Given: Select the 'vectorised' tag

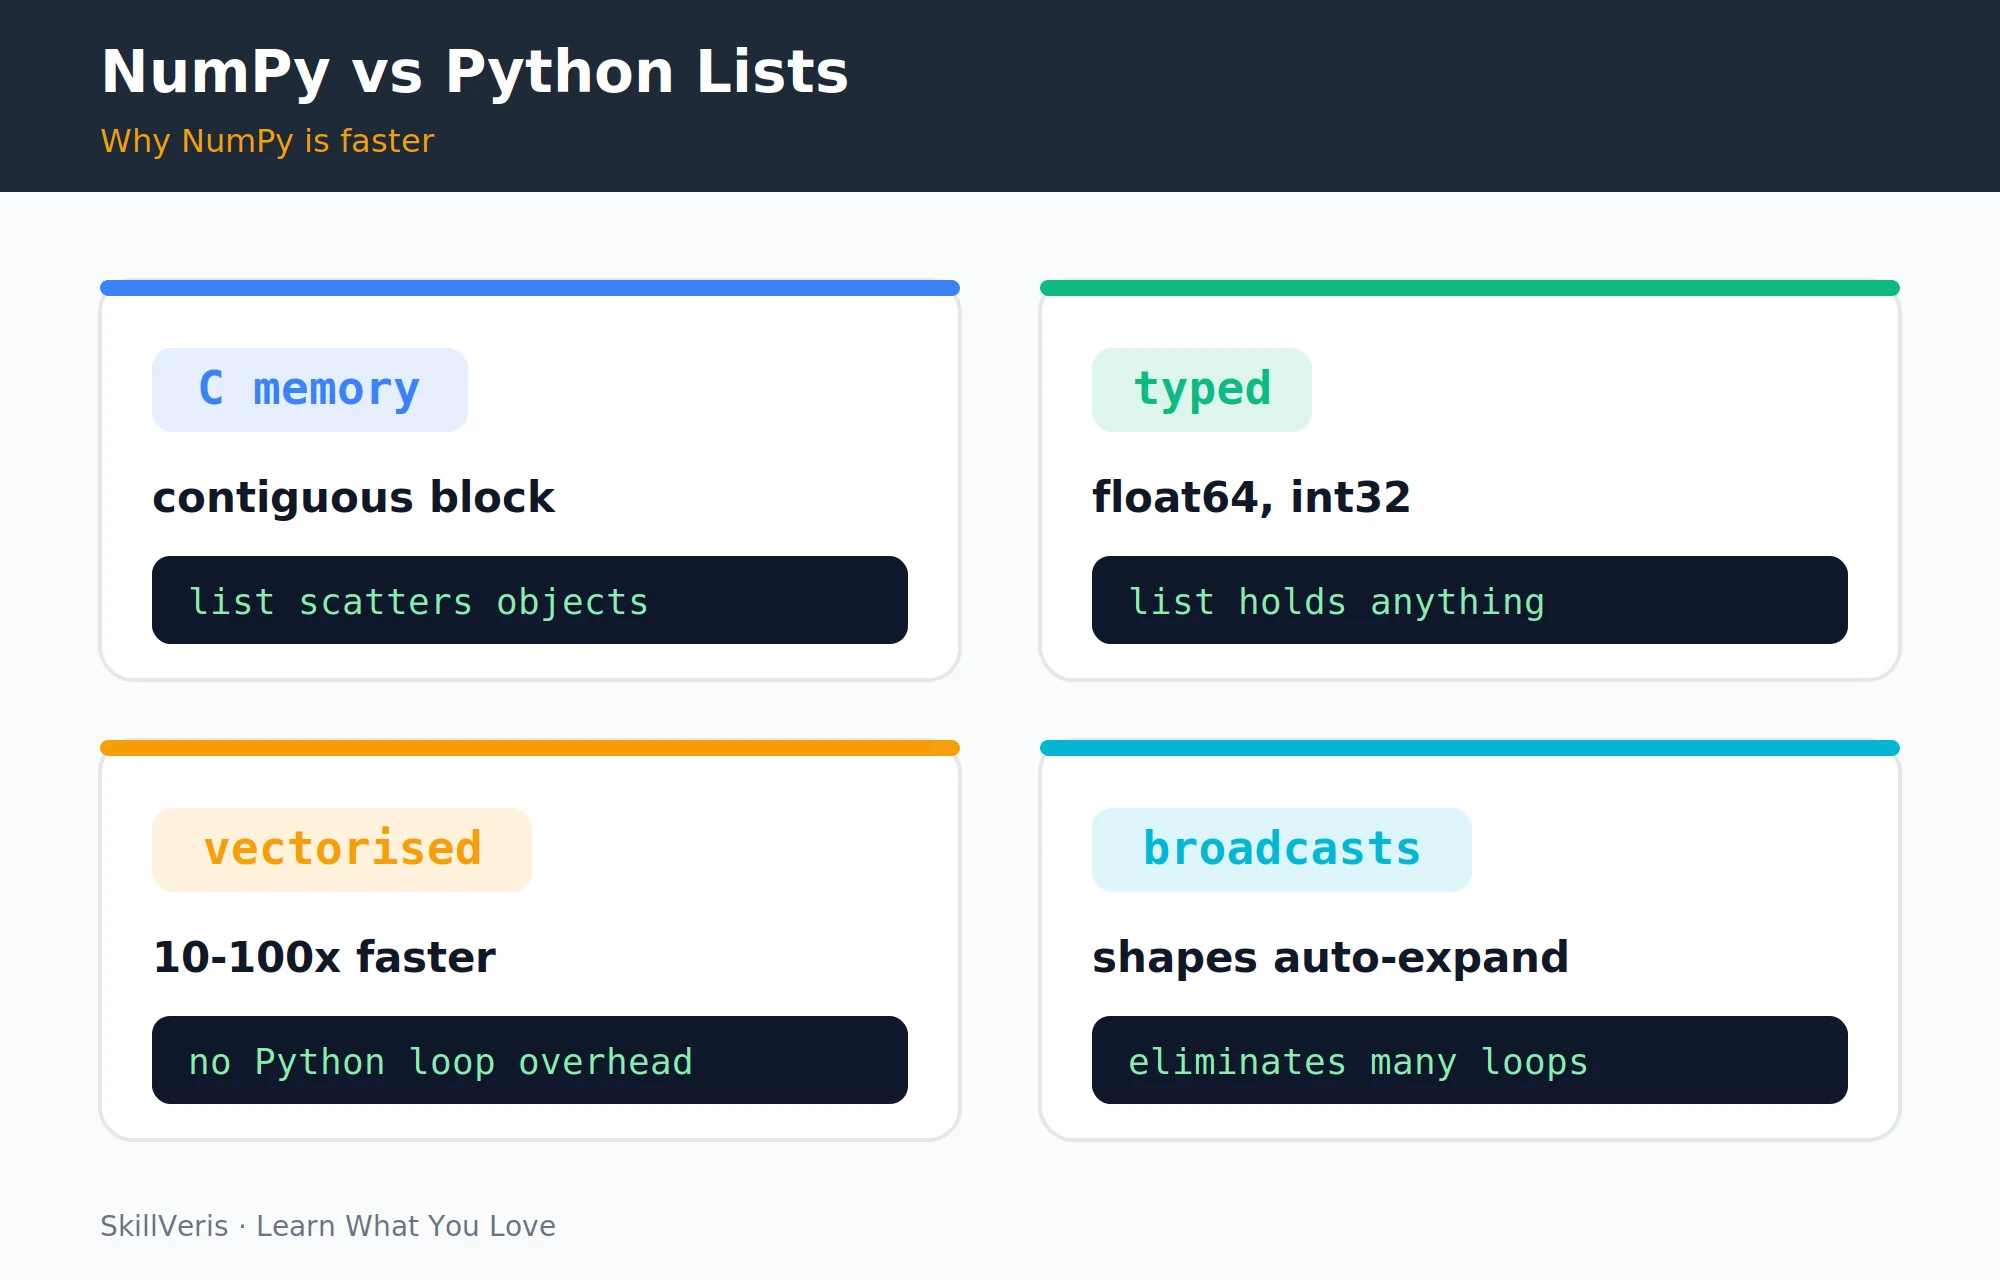Looking at the screenshot, I should [342, 850].
